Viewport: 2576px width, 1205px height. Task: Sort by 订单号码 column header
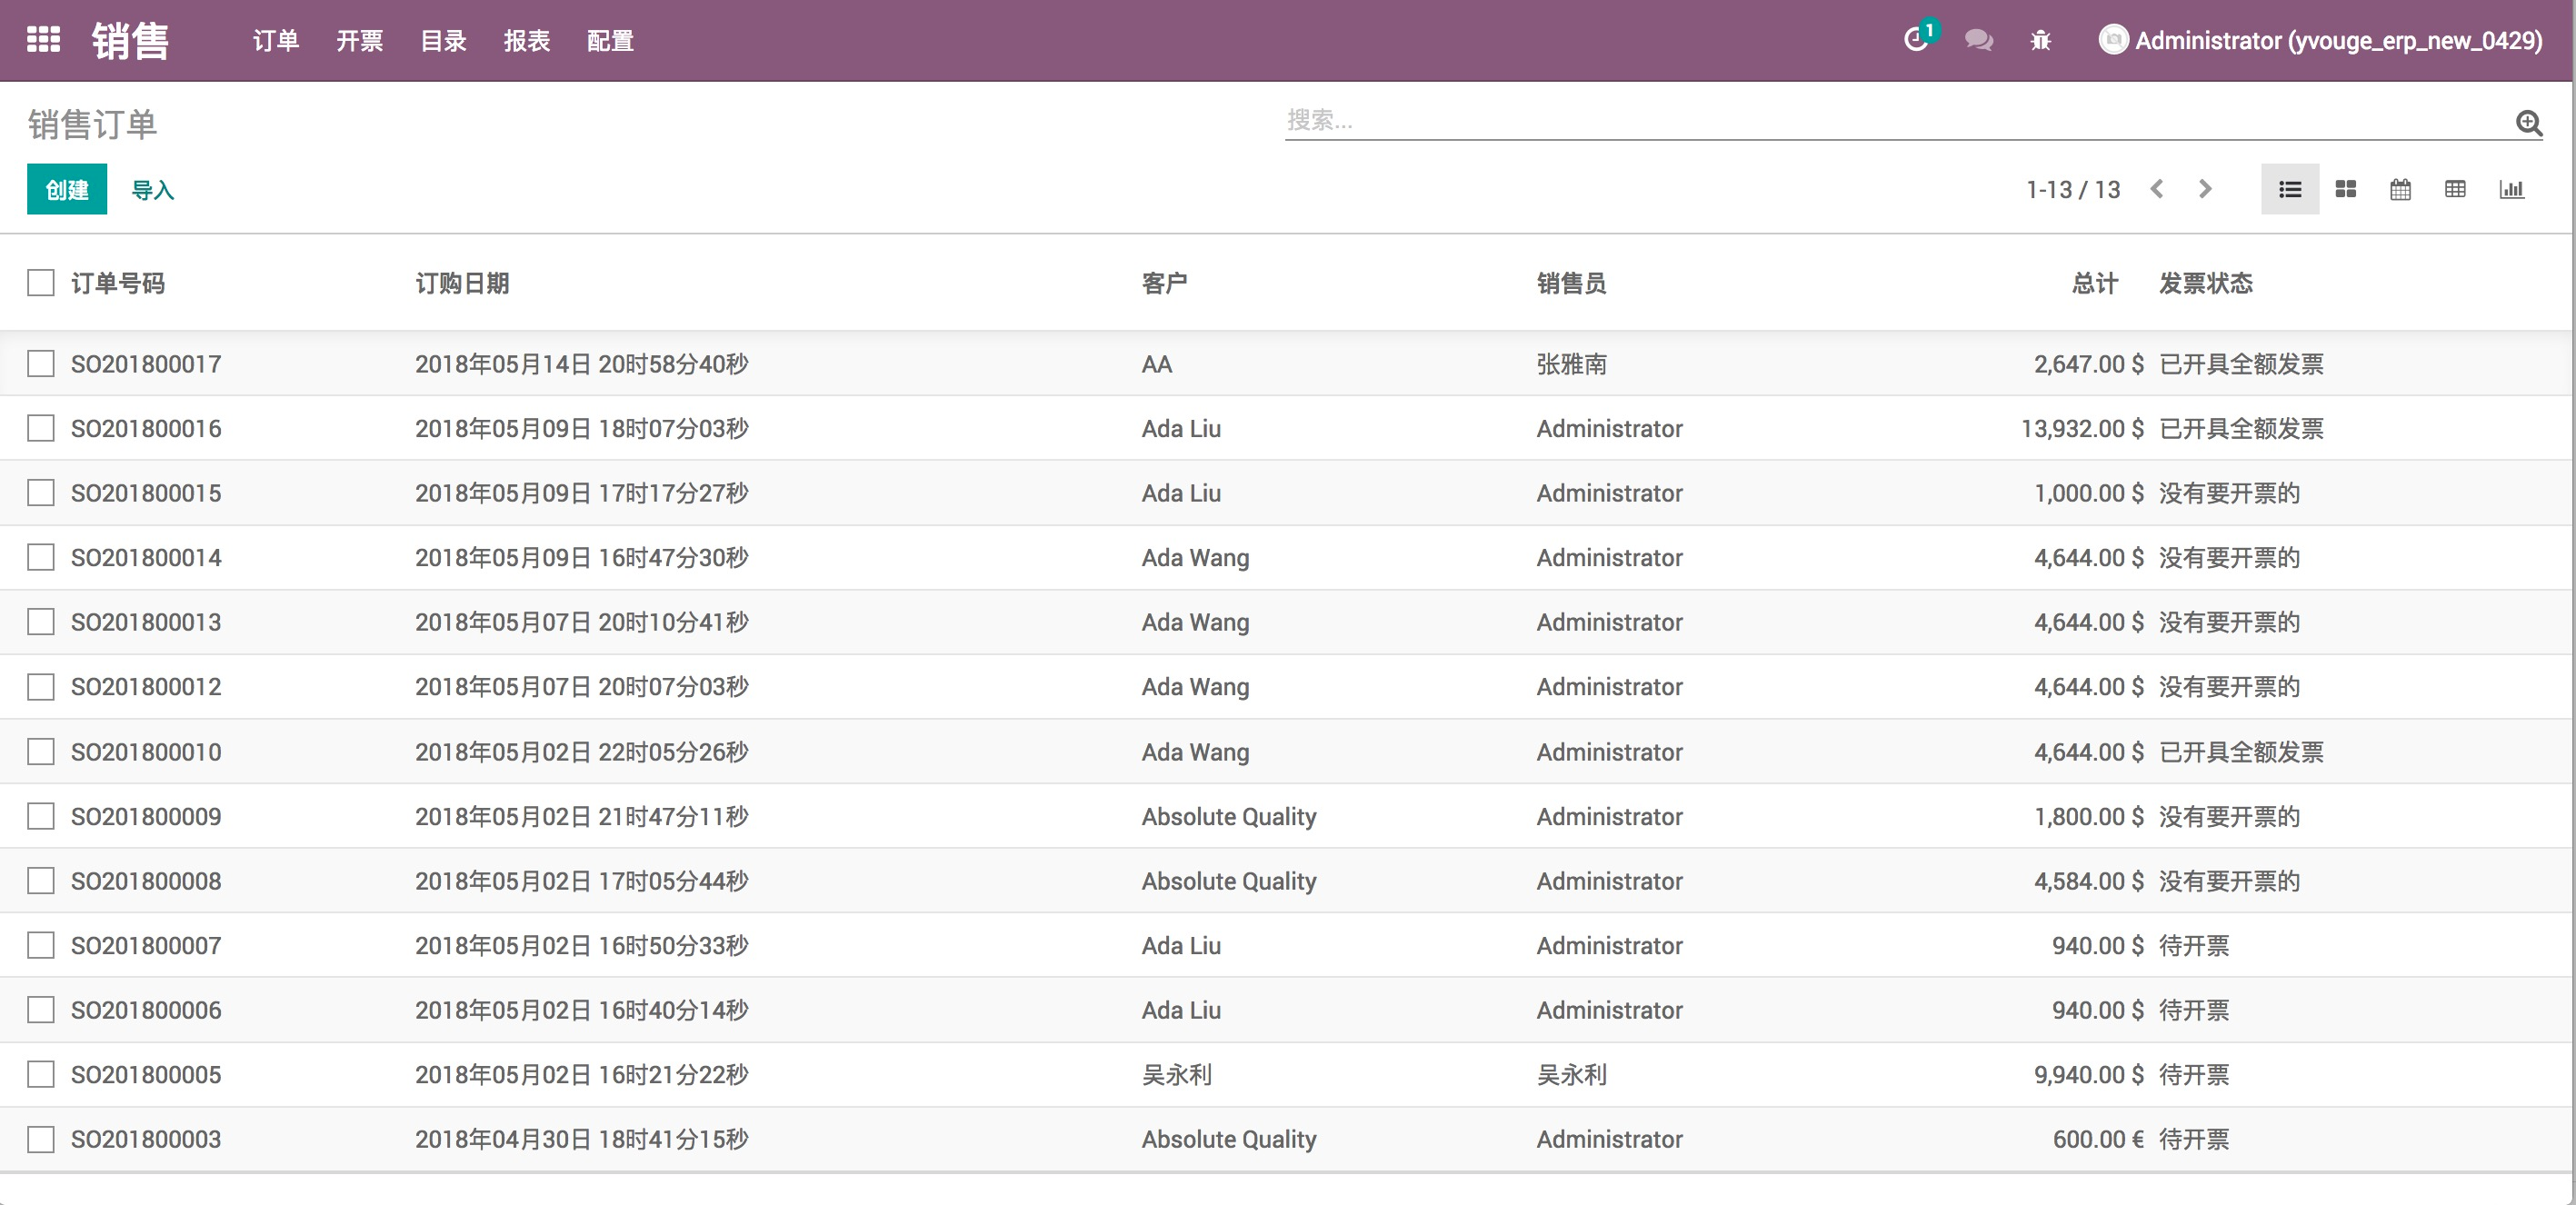pos(118,283)
